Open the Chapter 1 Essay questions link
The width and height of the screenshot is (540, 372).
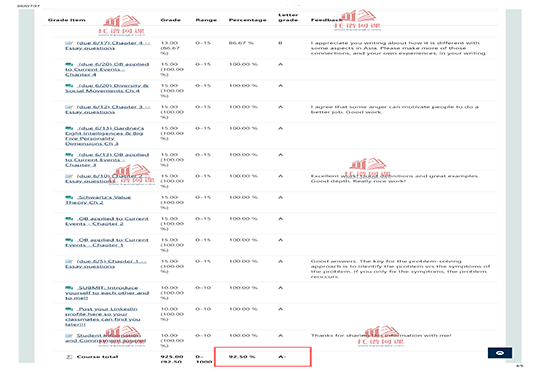click(x=106, y=264)
